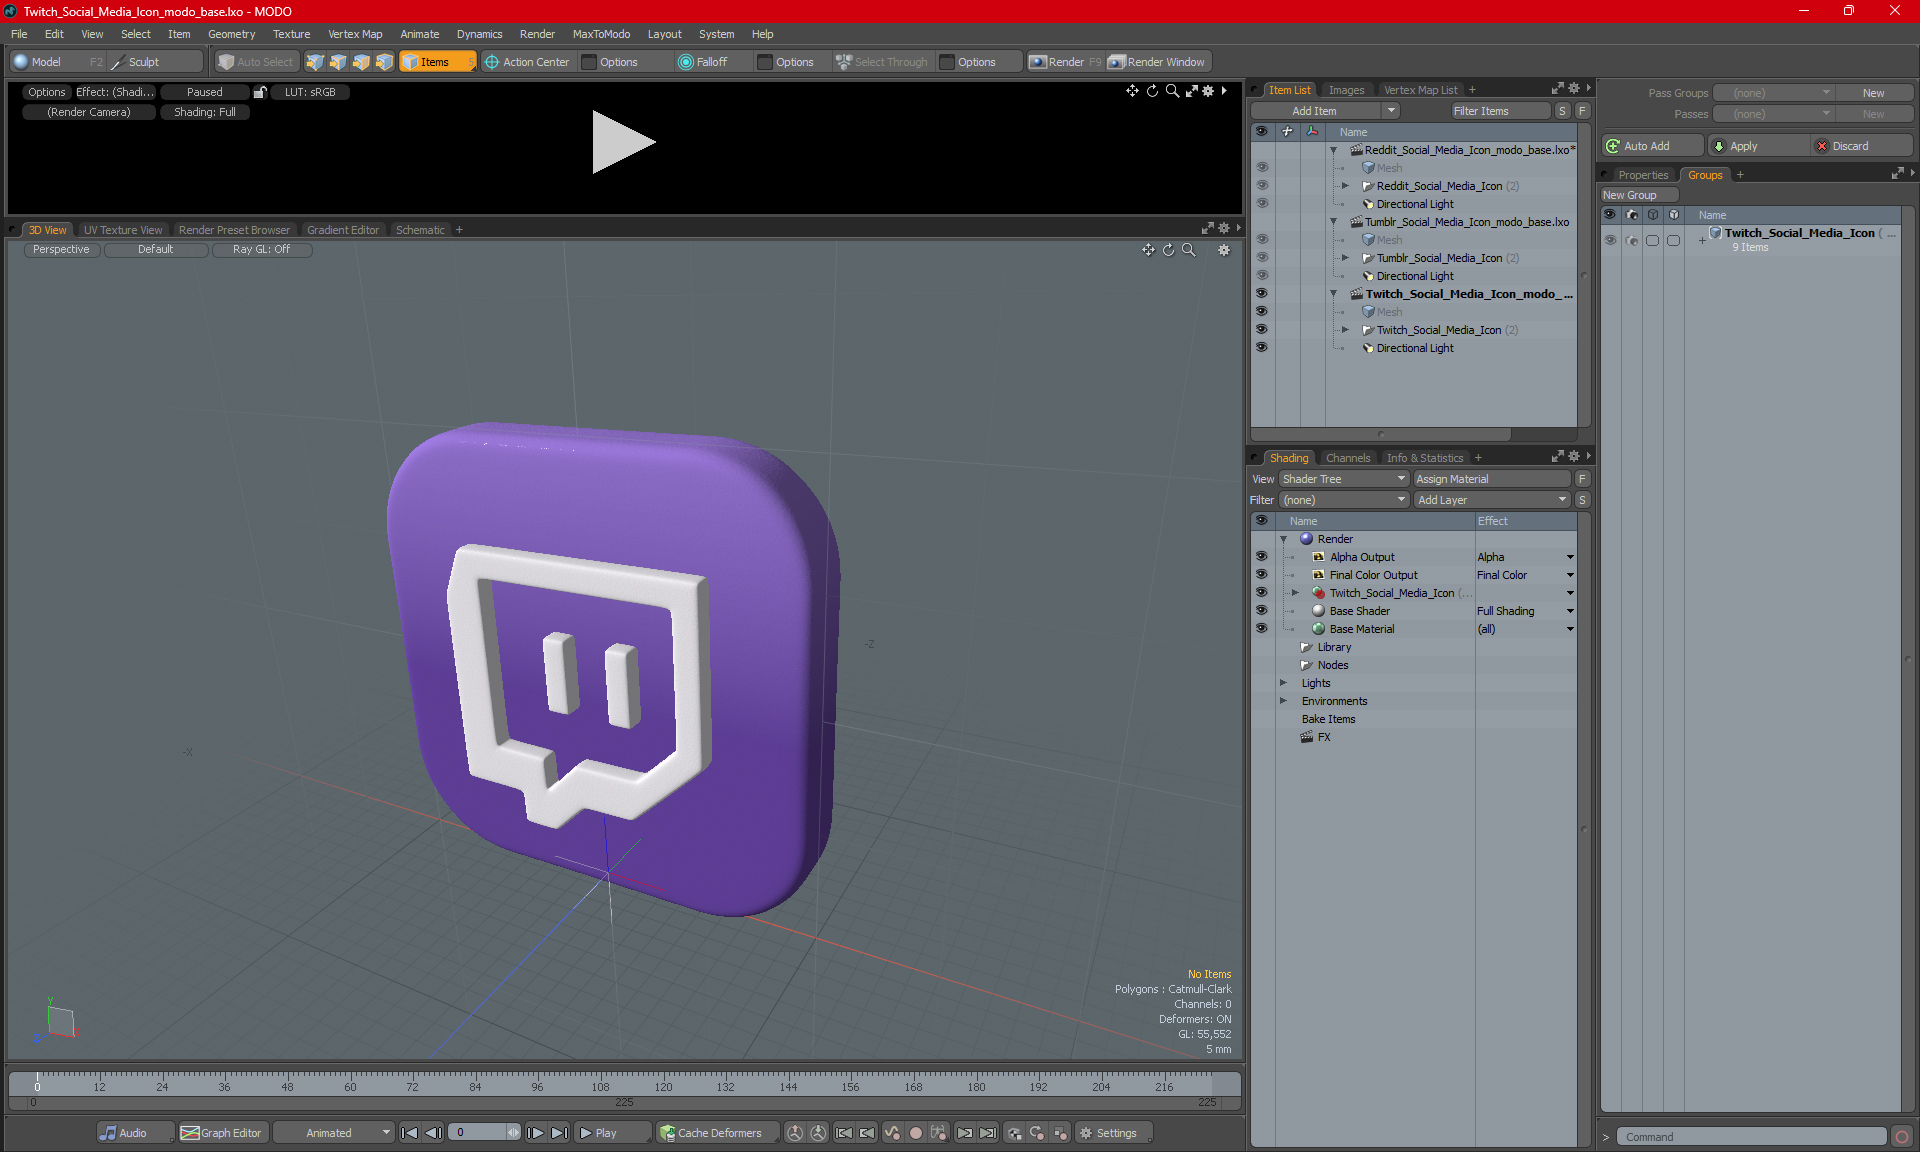Screen dimensions: 1920x1152
Task: Step to previous frame
Action: [433, 1133]
